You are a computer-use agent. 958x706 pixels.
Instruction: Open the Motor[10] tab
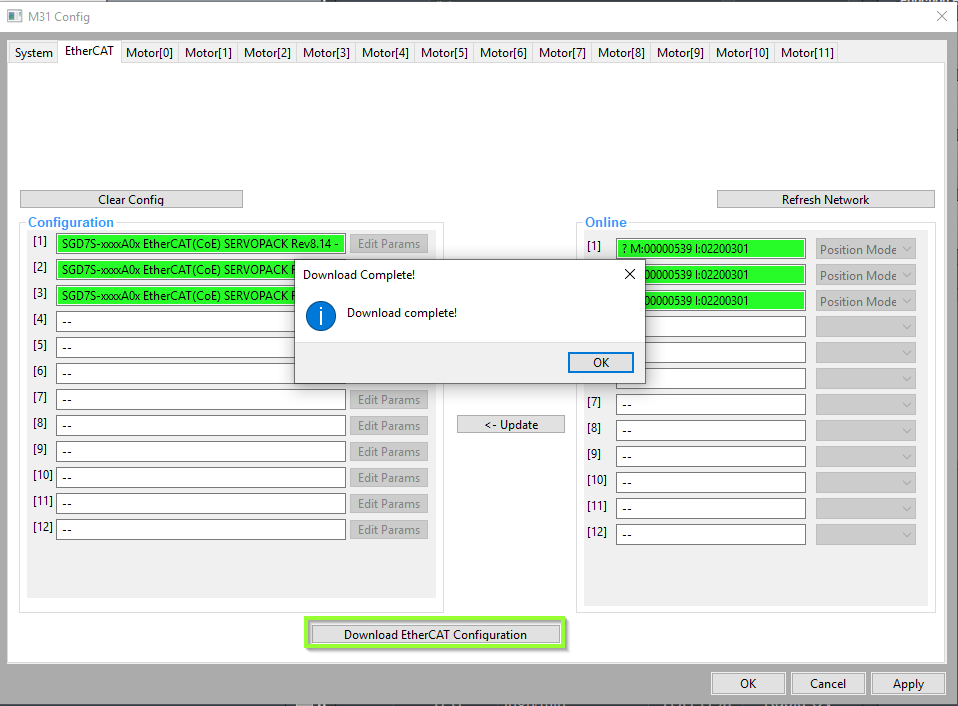(742, 53)
